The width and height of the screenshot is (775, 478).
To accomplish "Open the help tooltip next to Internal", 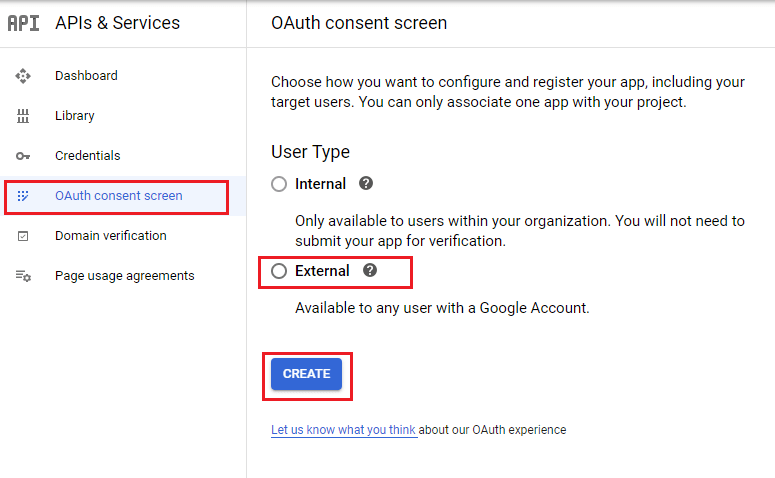I will [366, 184].
